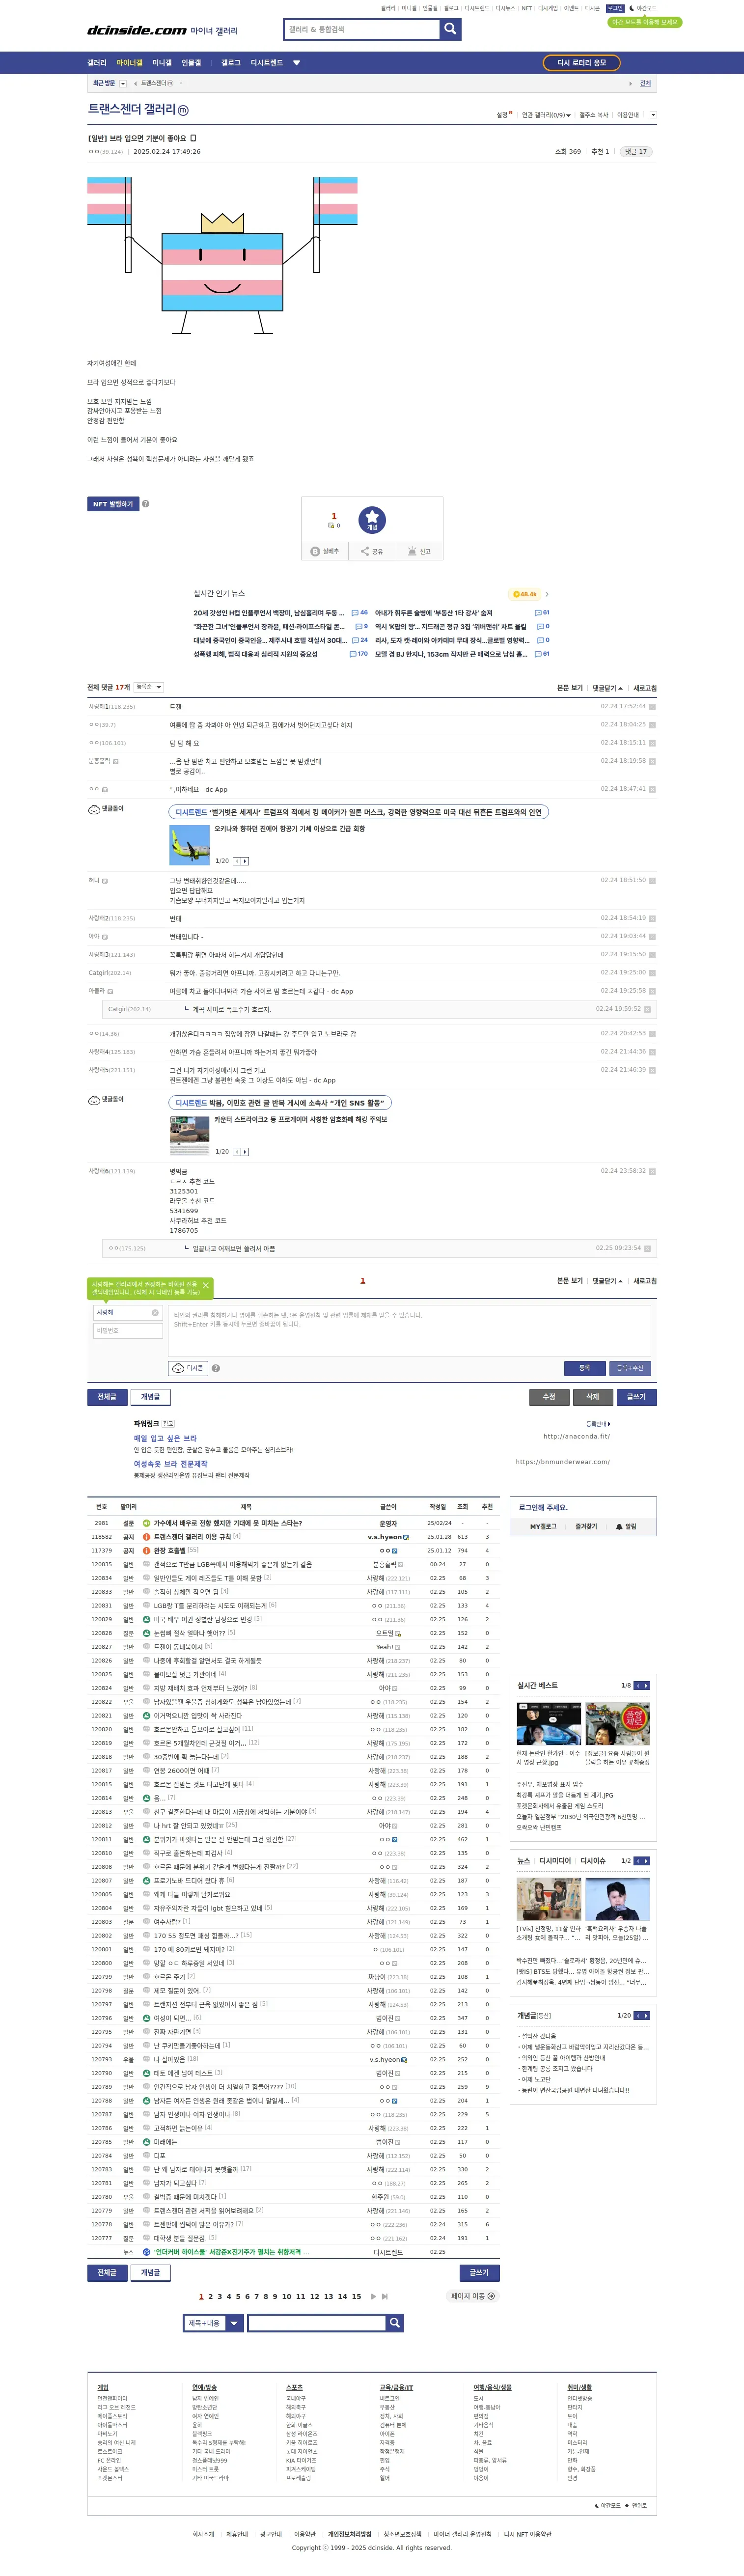Click the 실시간 인기 뉴스 48.4k coin badge
Image resolution: width=744 pixels, height=2576 pixels.
pos(524,594)
